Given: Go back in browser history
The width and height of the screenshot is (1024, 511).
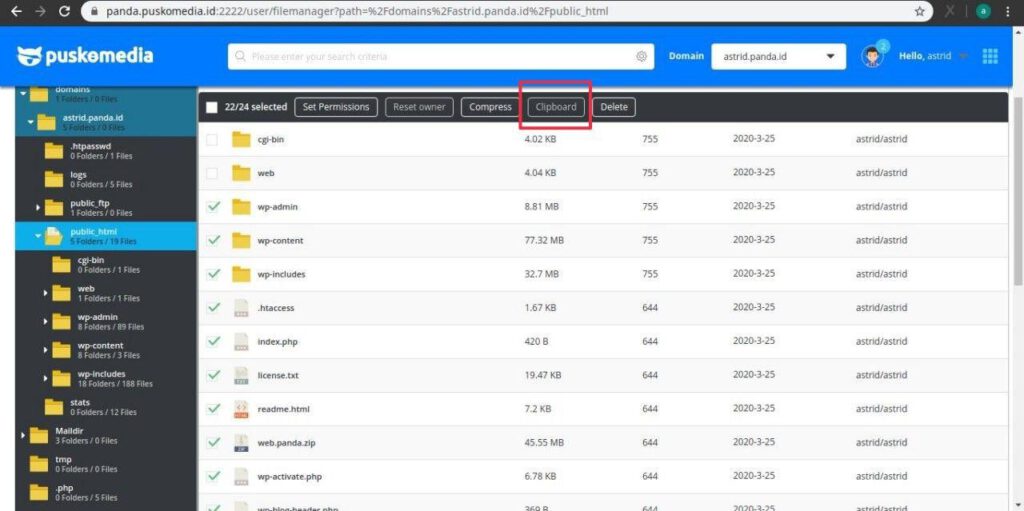Looking at the screenshot, I should coord(16,11).
